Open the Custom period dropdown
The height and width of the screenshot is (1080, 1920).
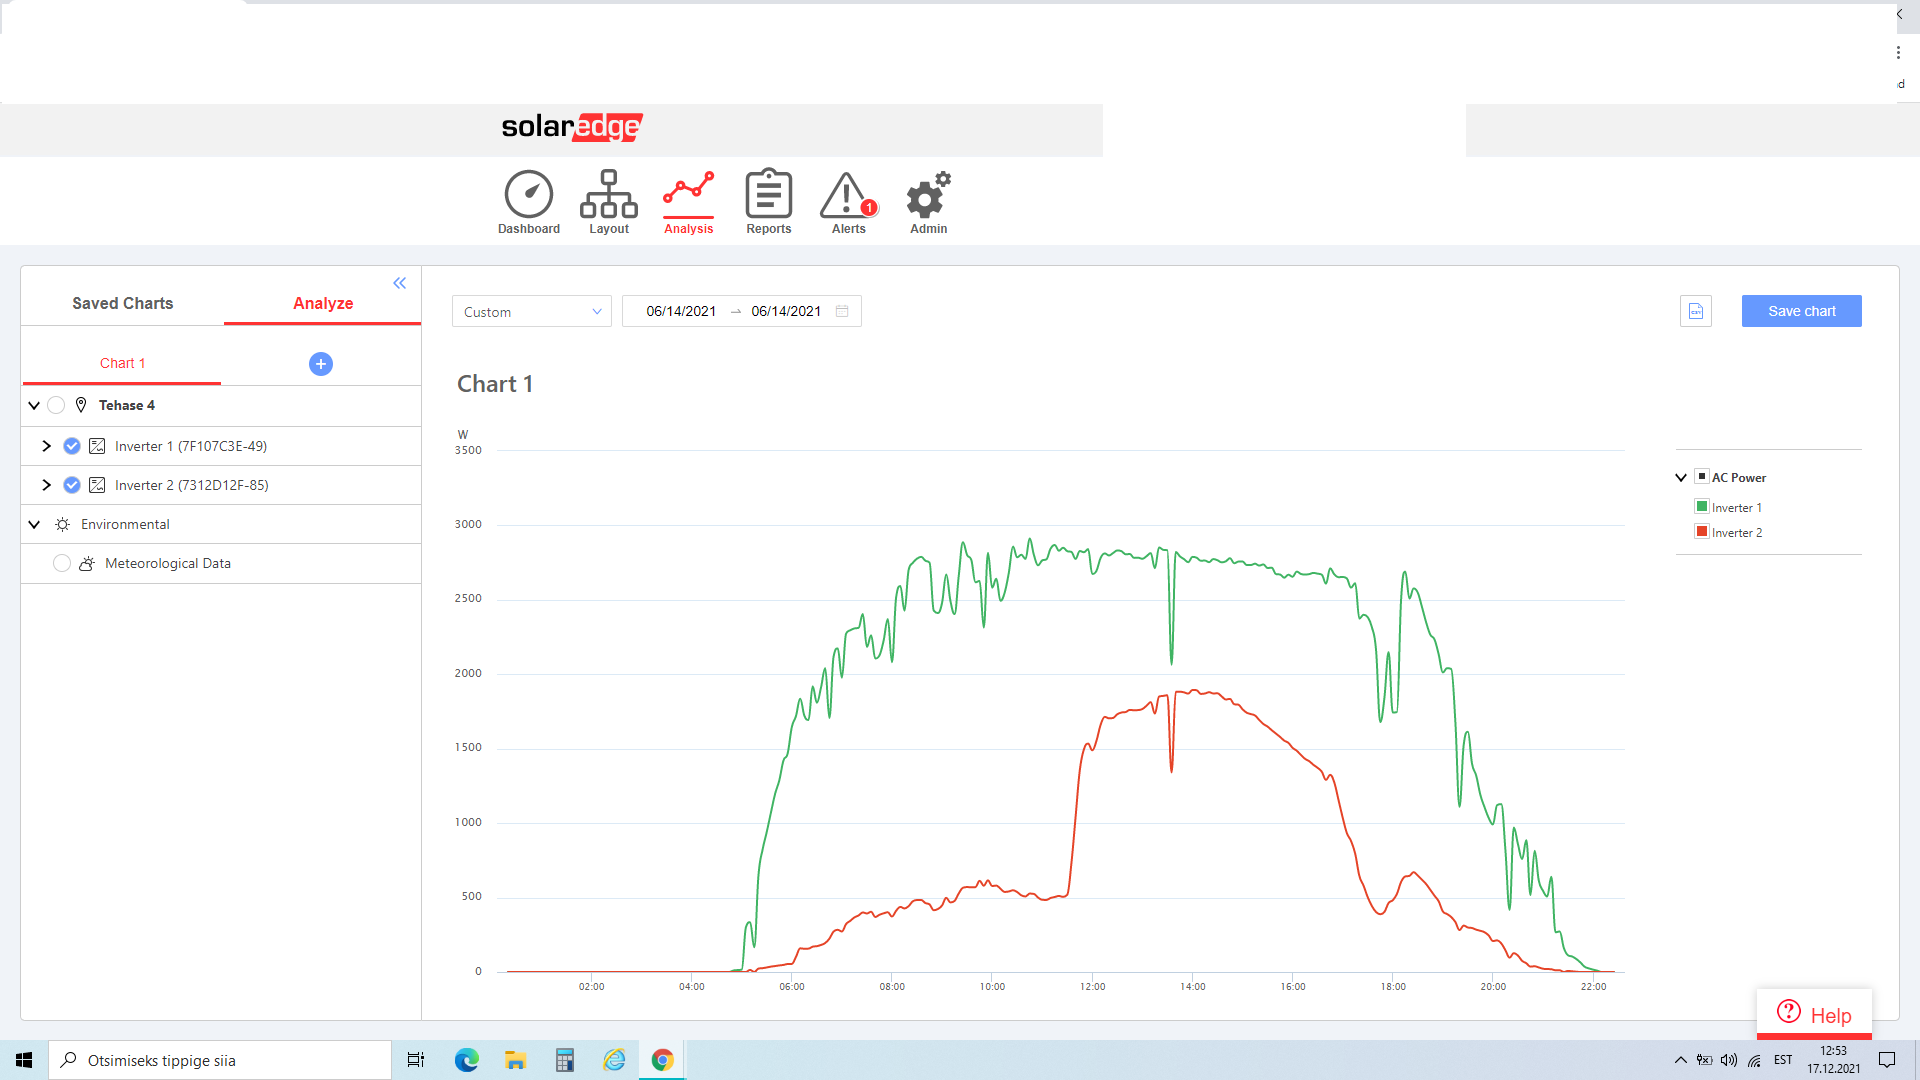531,311
